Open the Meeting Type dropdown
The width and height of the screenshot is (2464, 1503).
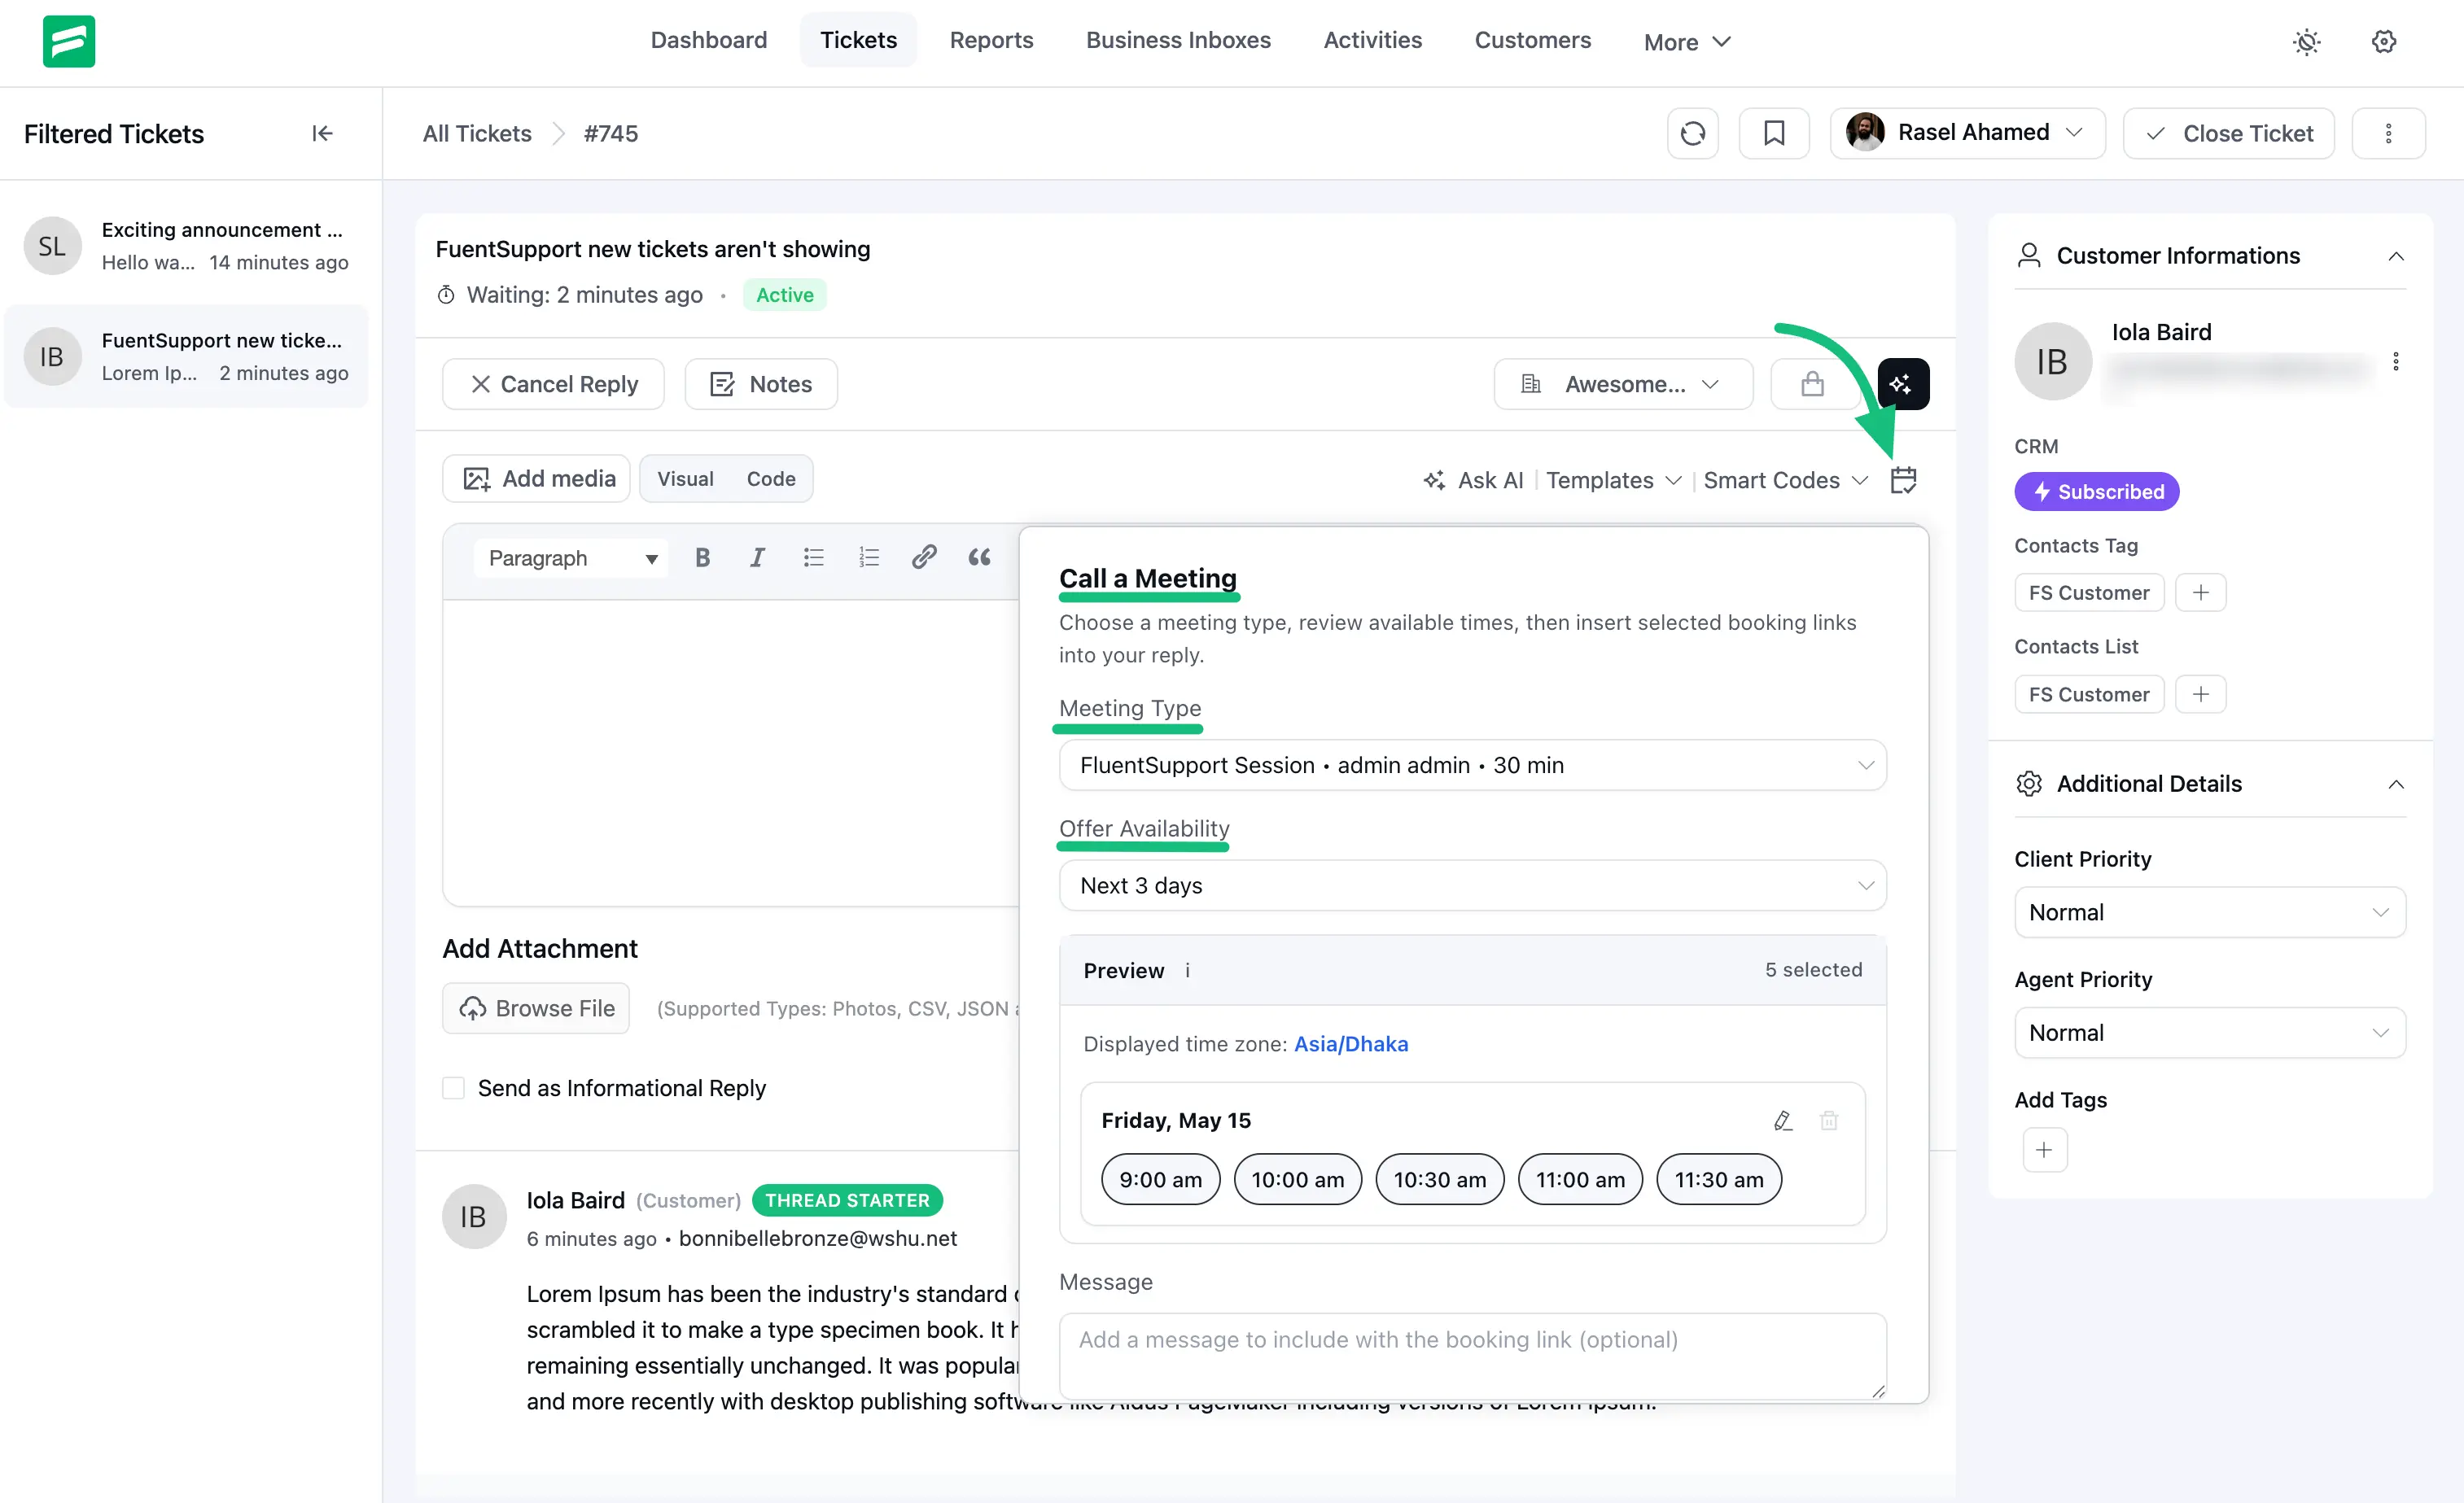[1472, 765]
